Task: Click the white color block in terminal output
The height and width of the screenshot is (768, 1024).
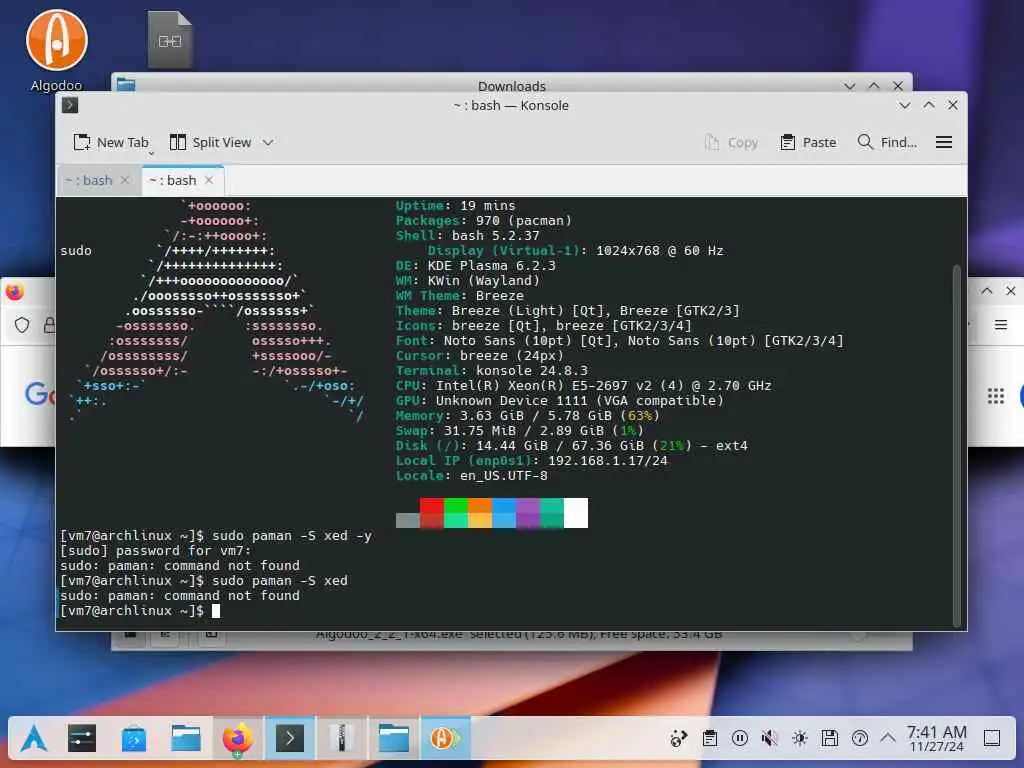Action: tap(575, 513)
